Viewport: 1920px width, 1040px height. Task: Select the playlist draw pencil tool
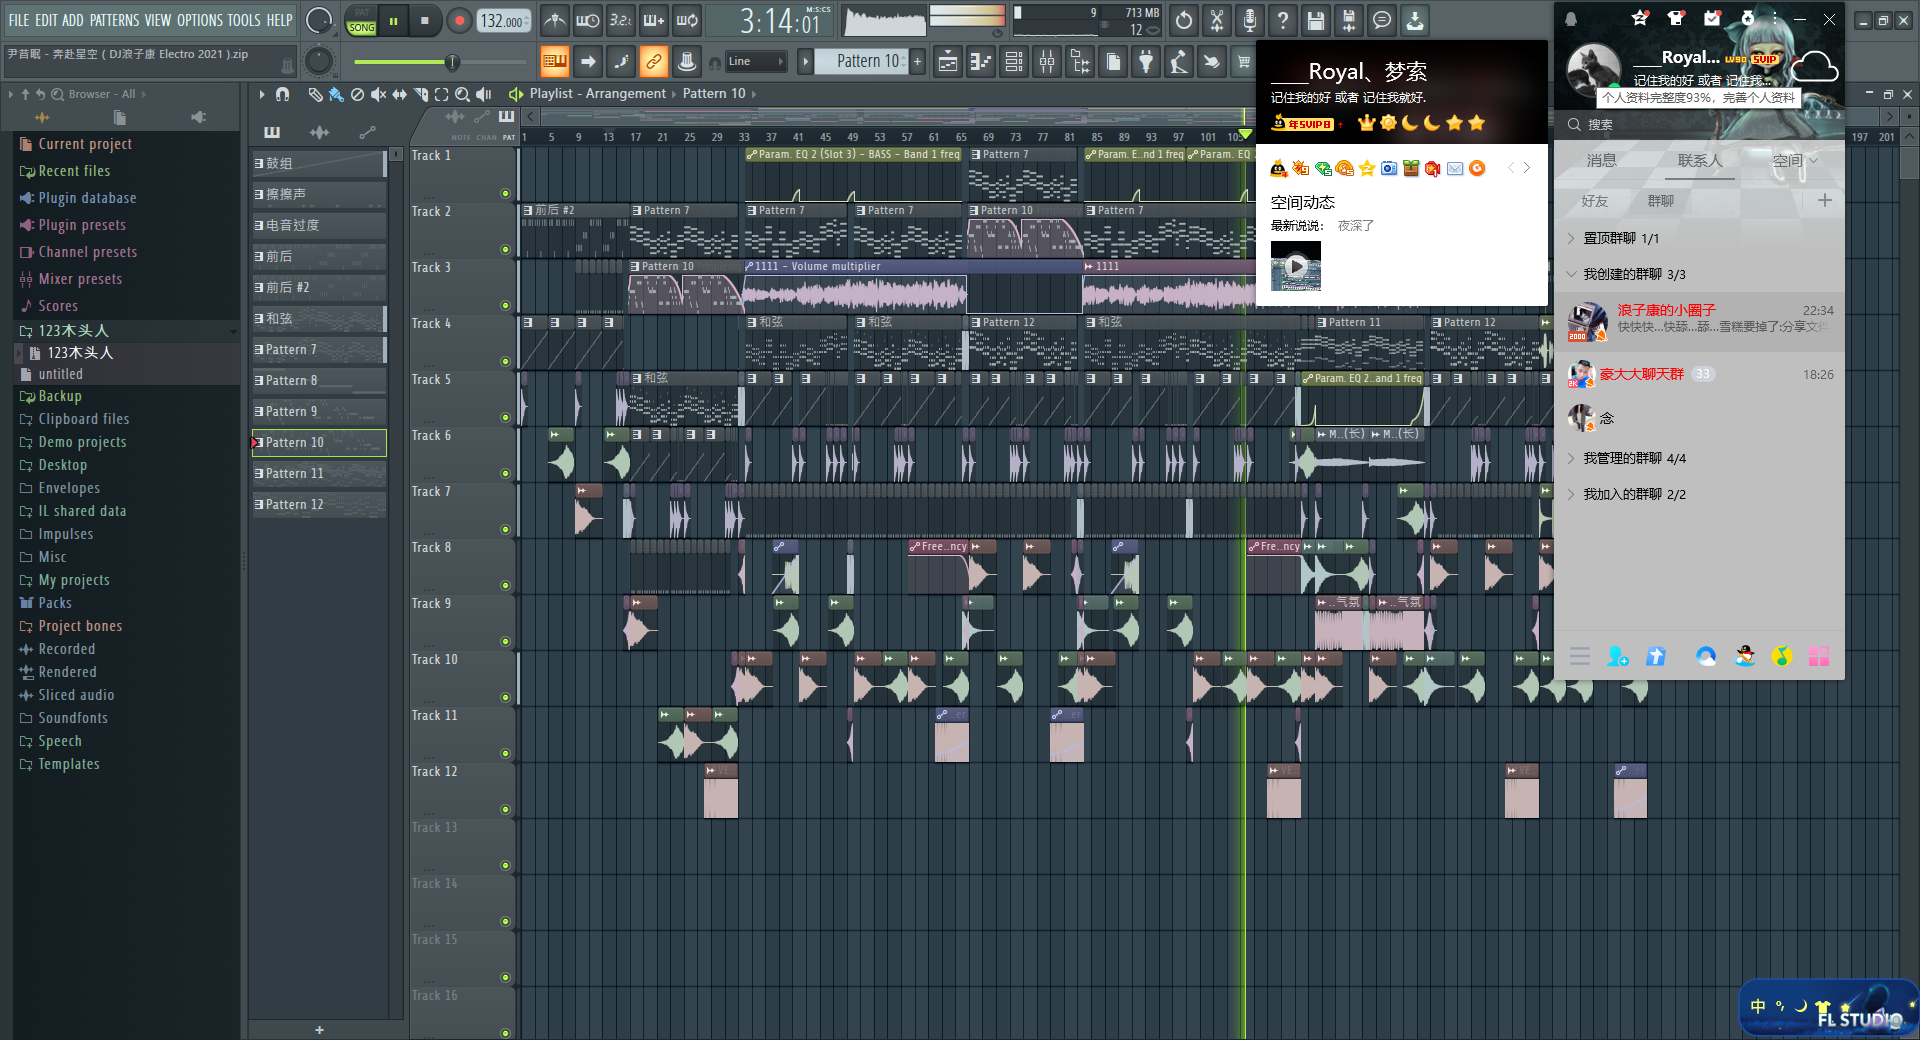(x=315, y=94)
